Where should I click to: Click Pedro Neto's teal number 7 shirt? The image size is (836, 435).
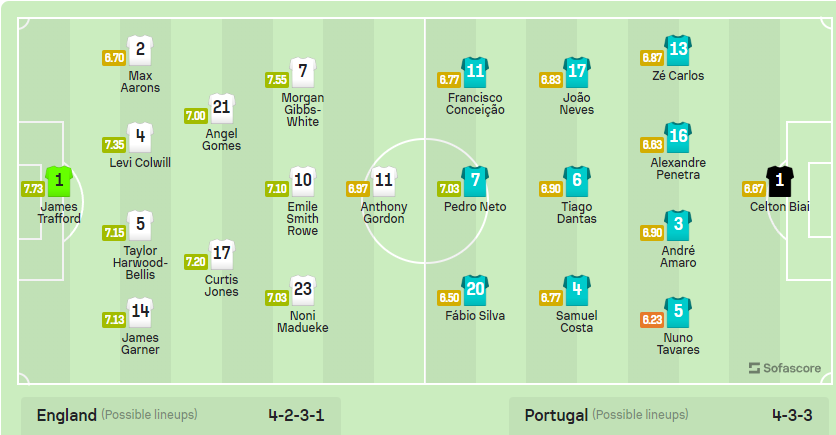click(475, 182)
